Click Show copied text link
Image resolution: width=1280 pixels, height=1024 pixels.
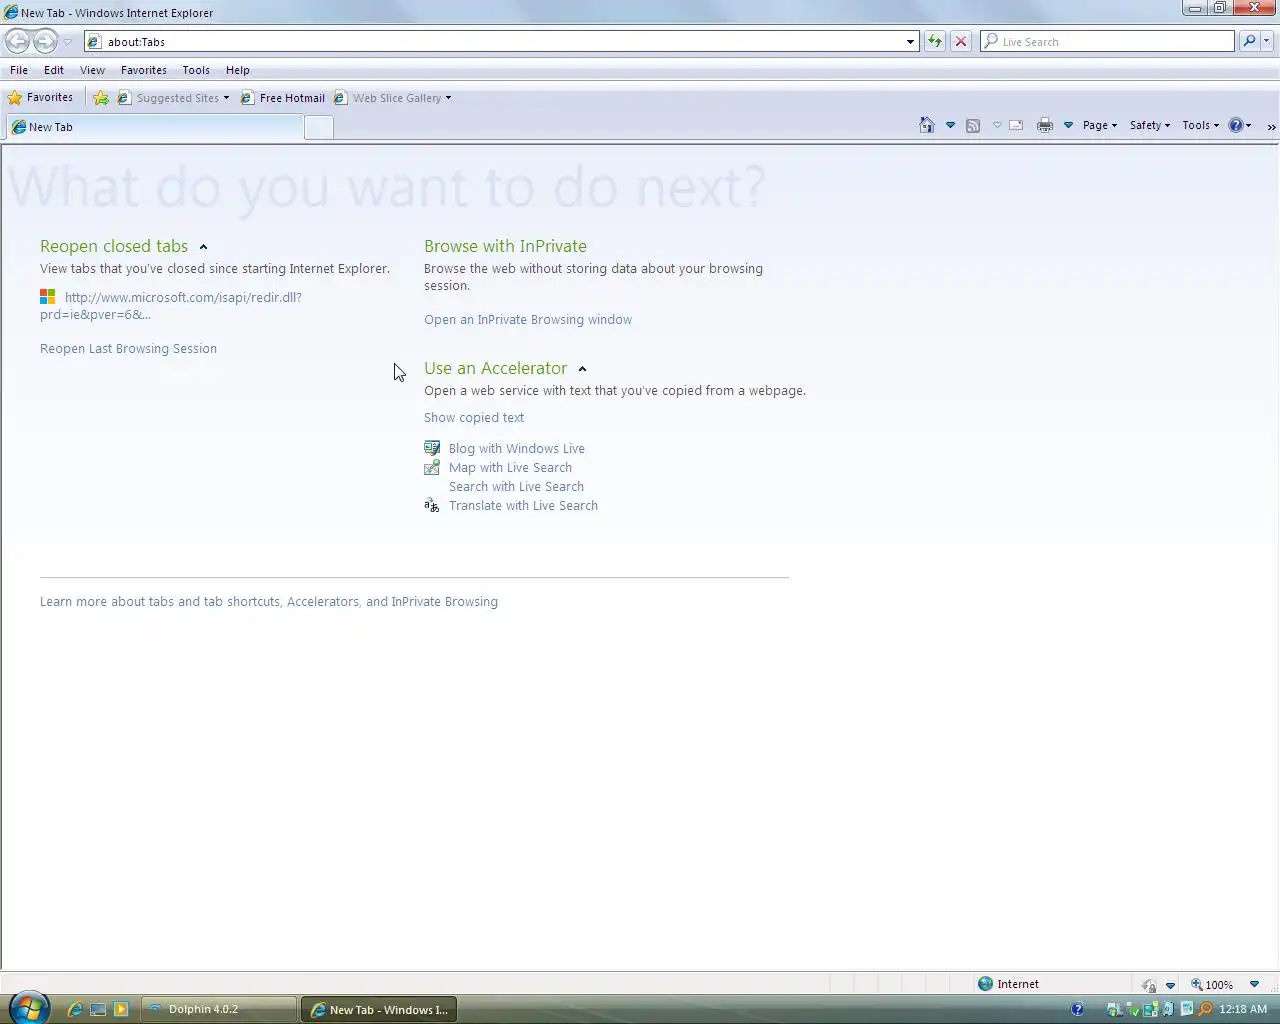[x=474, y=417]
